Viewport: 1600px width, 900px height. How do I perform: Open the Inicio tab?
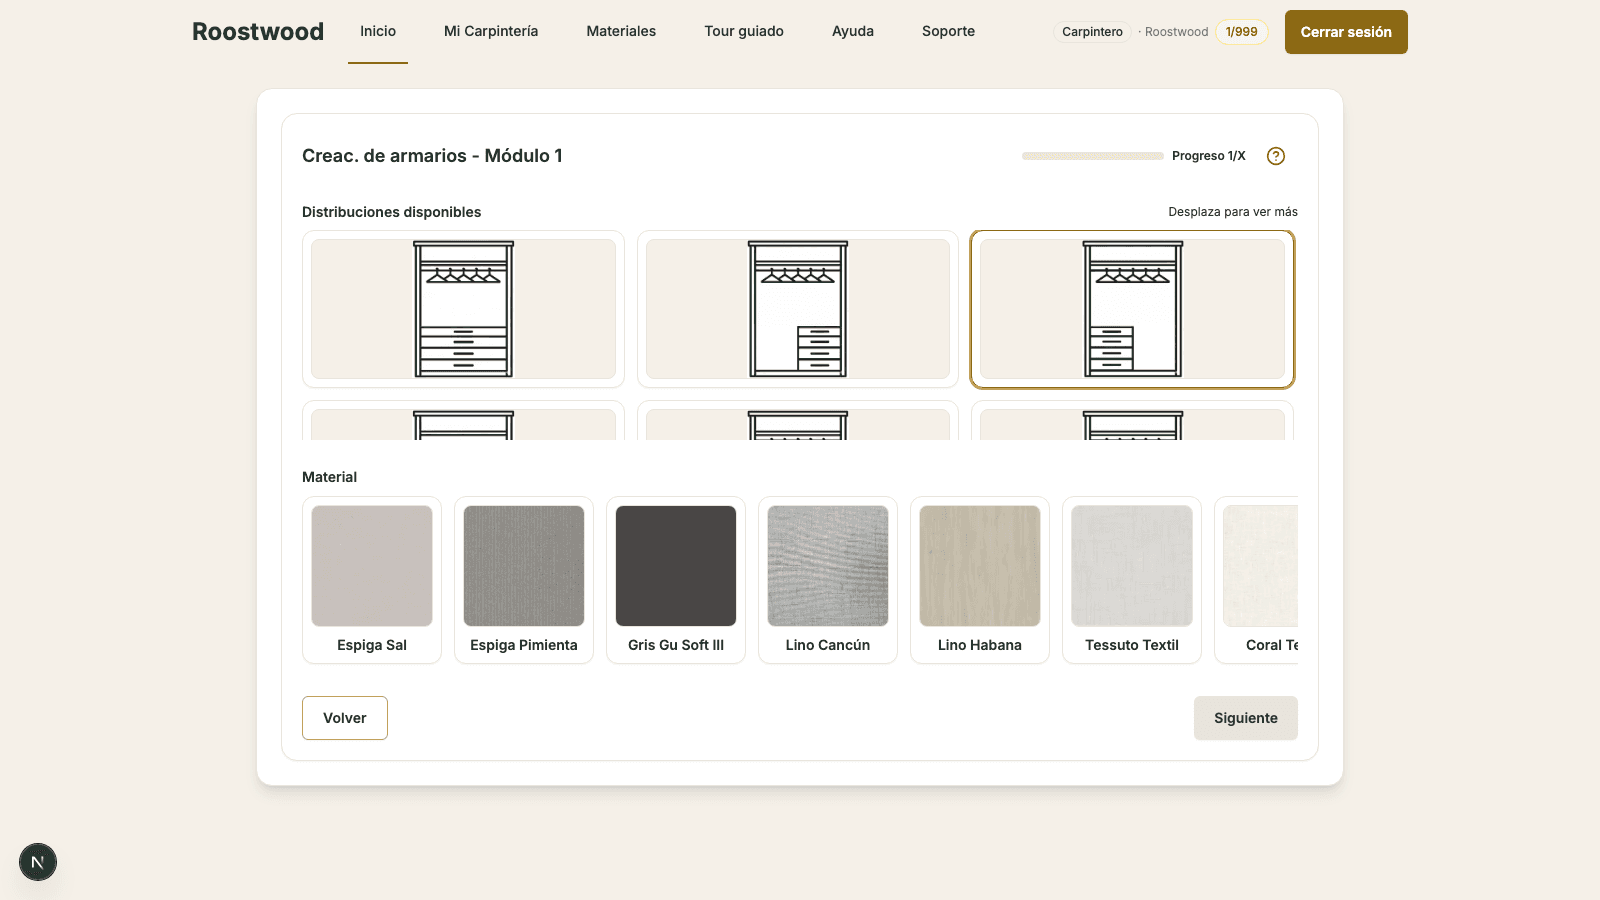pos(378,31)
